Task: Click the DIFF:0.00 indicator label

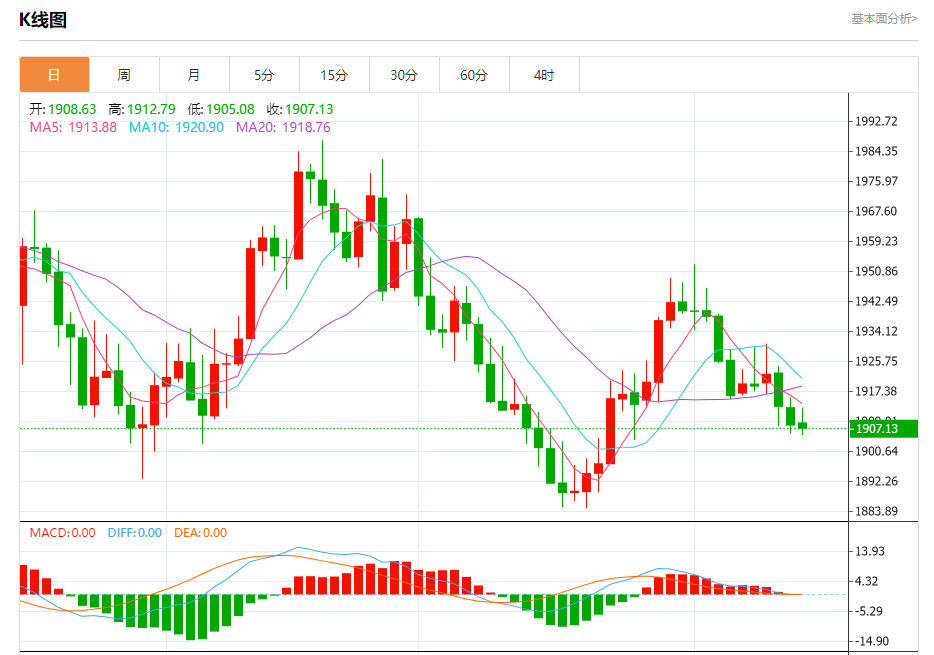Action: point(135,533)
